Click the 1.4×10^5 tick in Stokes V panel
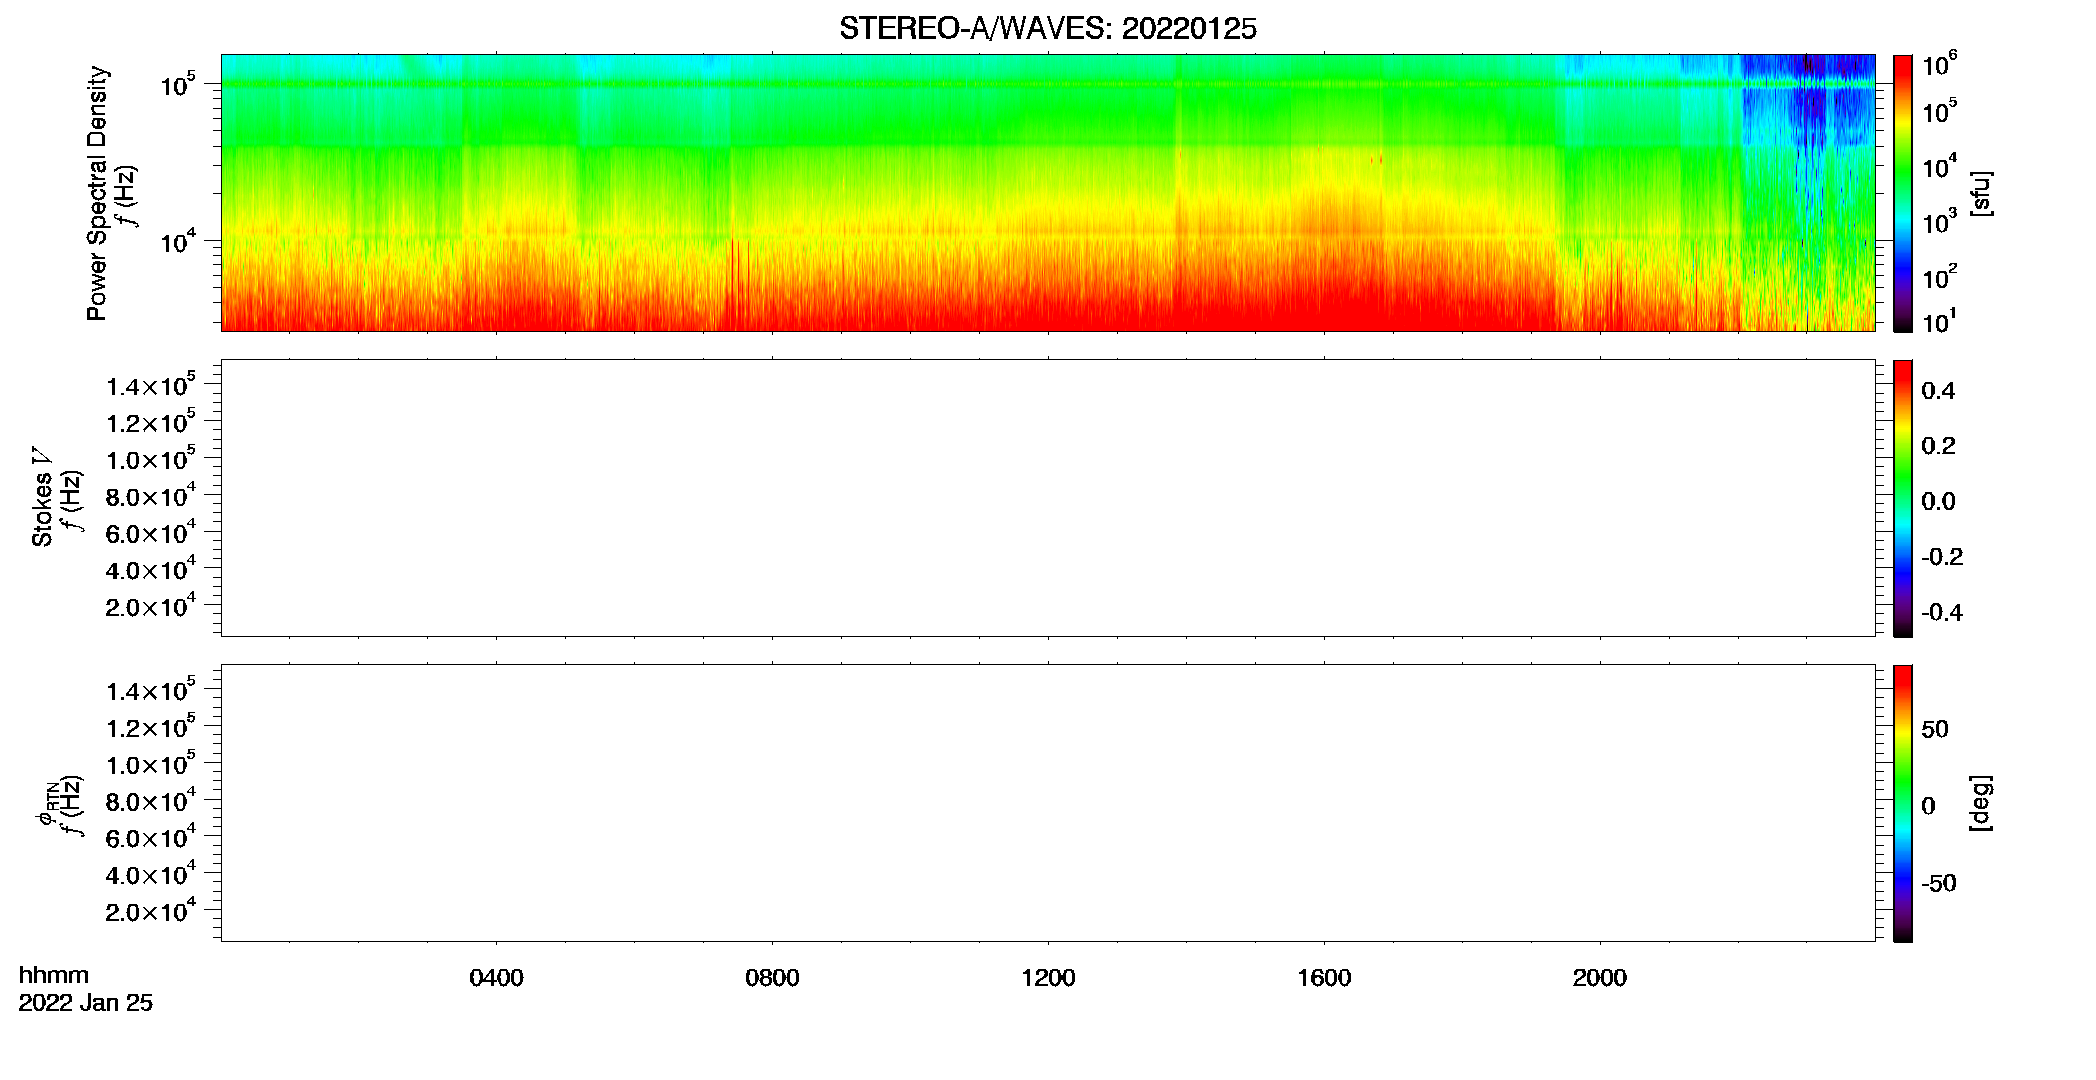This screenshot has width=2096, height=1080. point(151,385)
